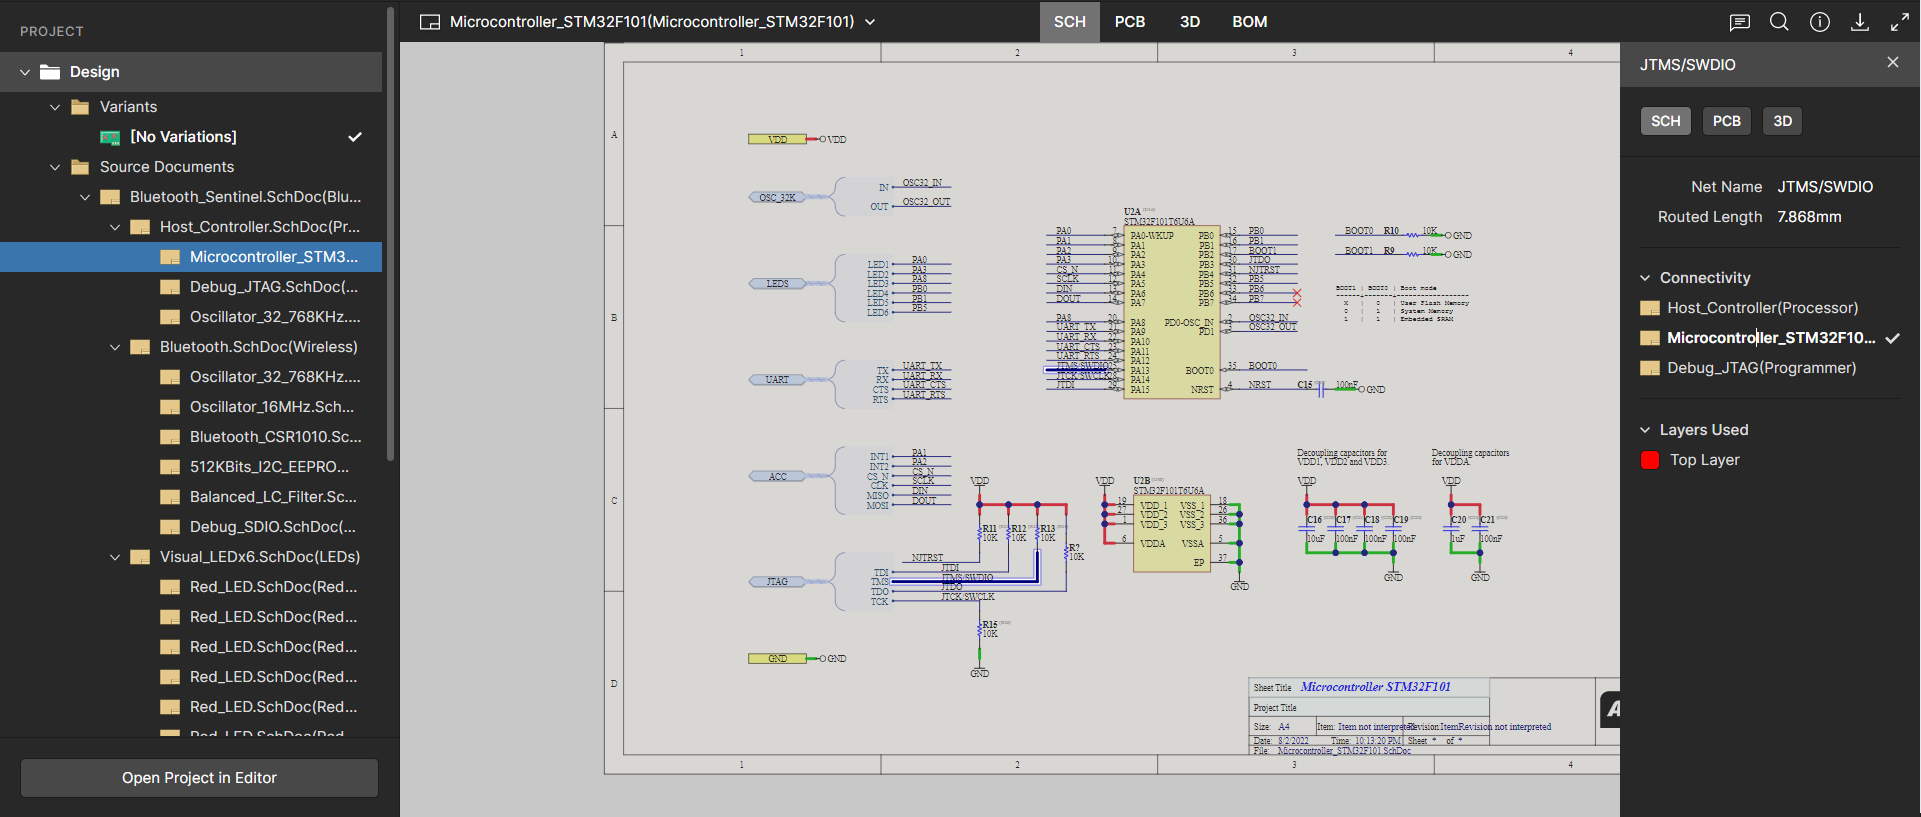Image resolution: width=1921 pixels, height=817 pixels.
Task: Click Debug_JTAG(Programmer) connectivity sheet icon
Action: [1650, 368]
